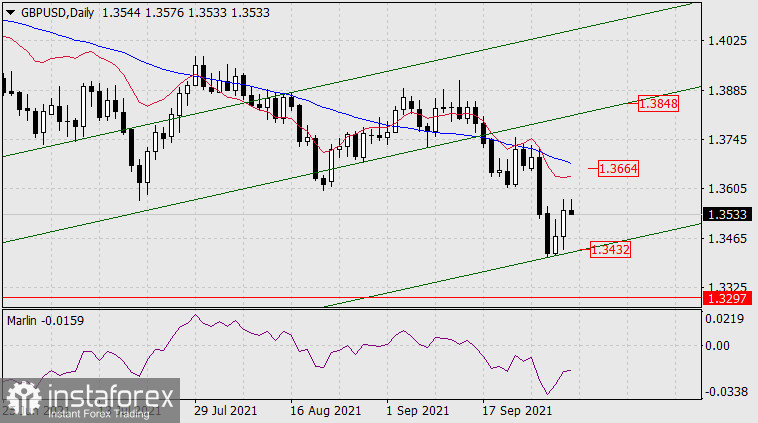Click the 1.4025 price axis value
Image resolution: width=758 pixels, height=423 pixels.
727,41
